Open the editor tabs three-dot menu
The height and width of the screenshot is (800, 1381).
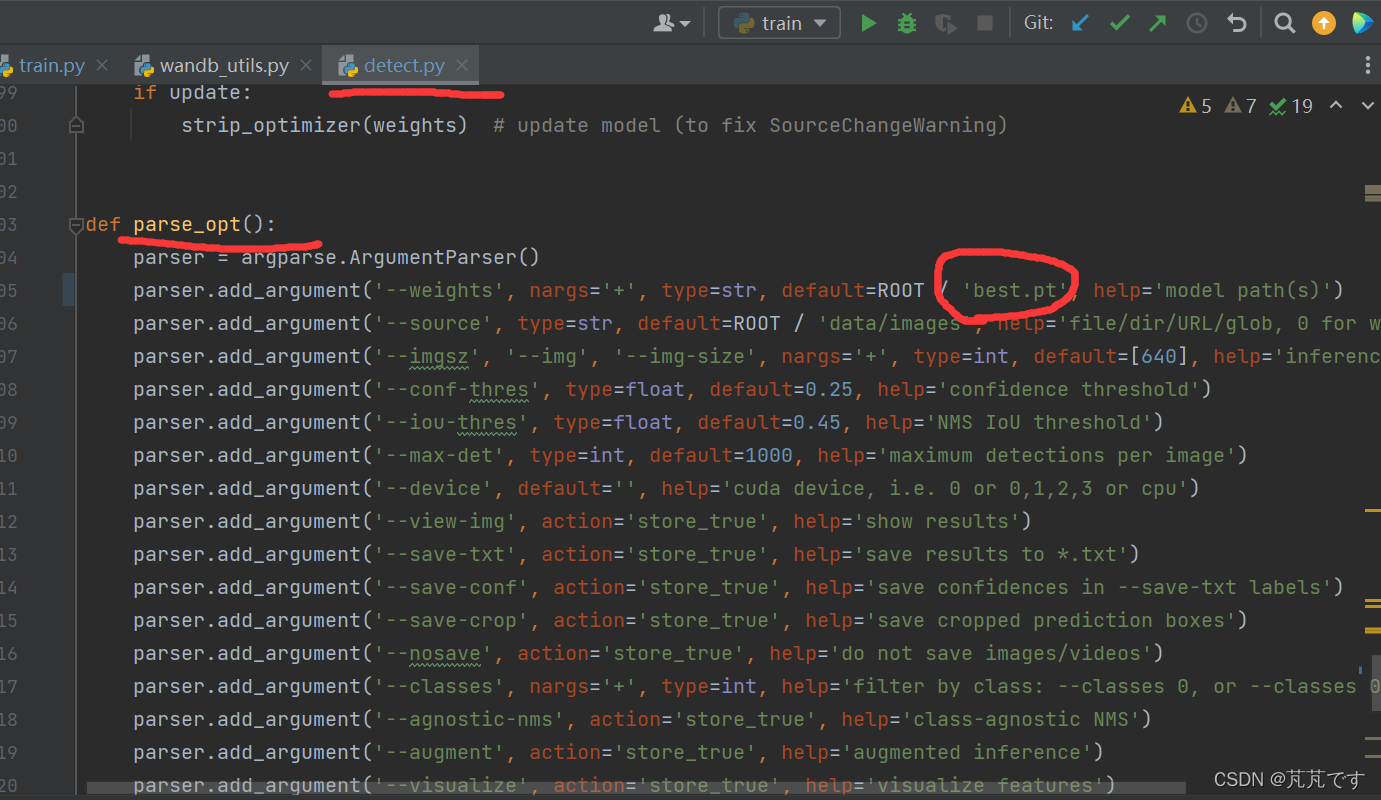(1368, 65)
